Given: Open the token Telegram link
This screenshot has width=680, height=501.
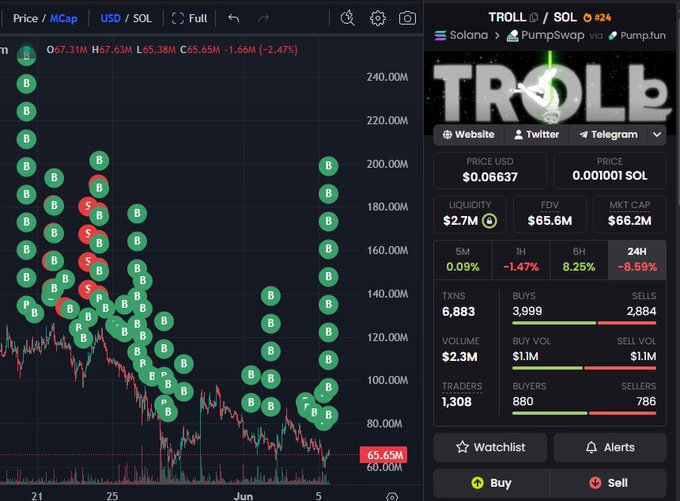Looking at the screenshot, I should tap(608, 134).
